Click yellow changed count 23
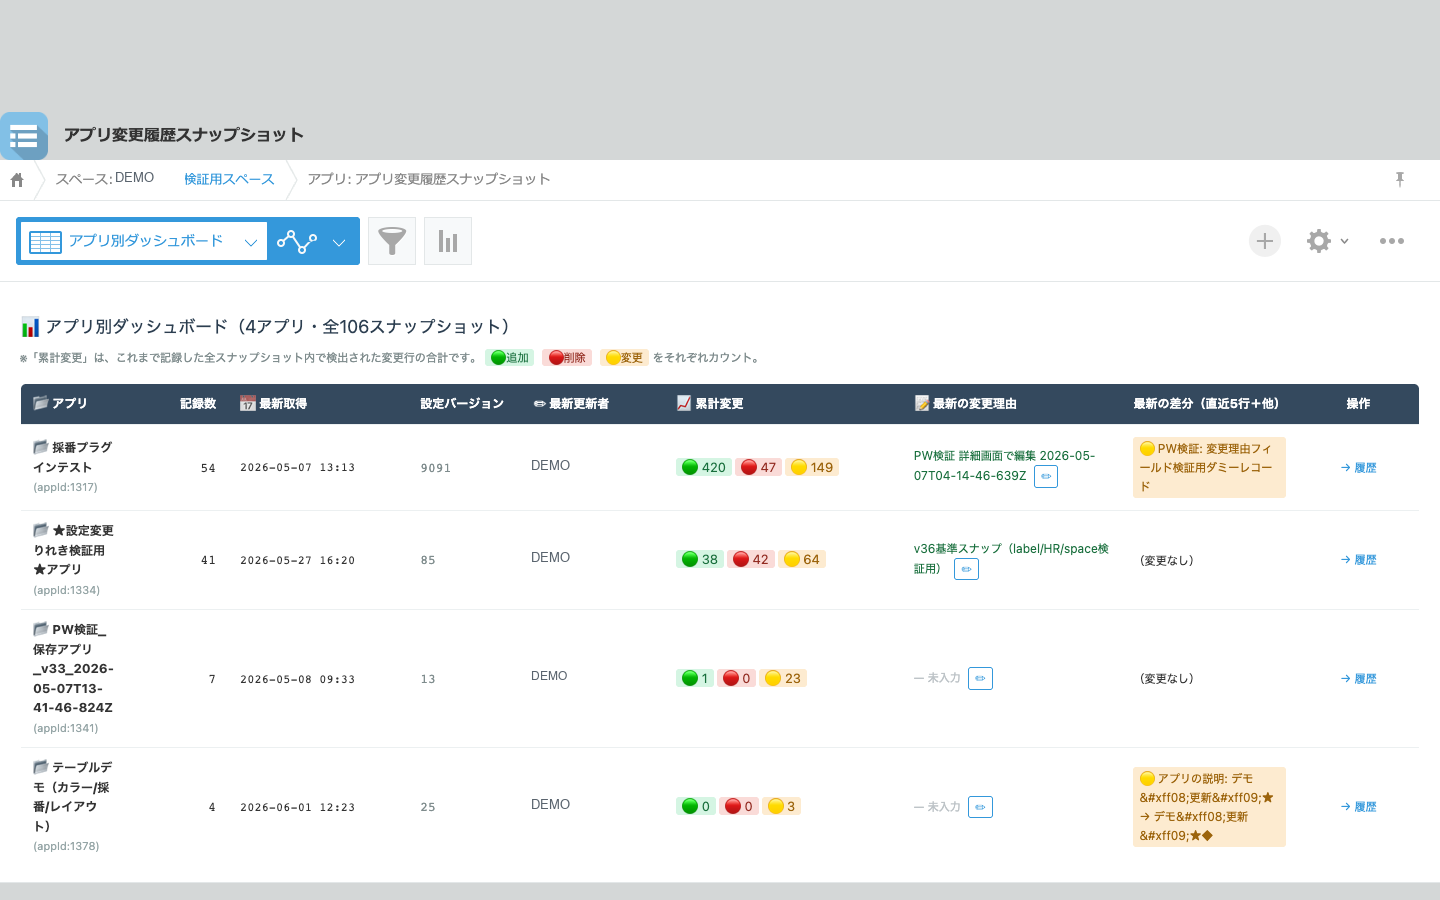1440x900 pixels. coord(783,678)
